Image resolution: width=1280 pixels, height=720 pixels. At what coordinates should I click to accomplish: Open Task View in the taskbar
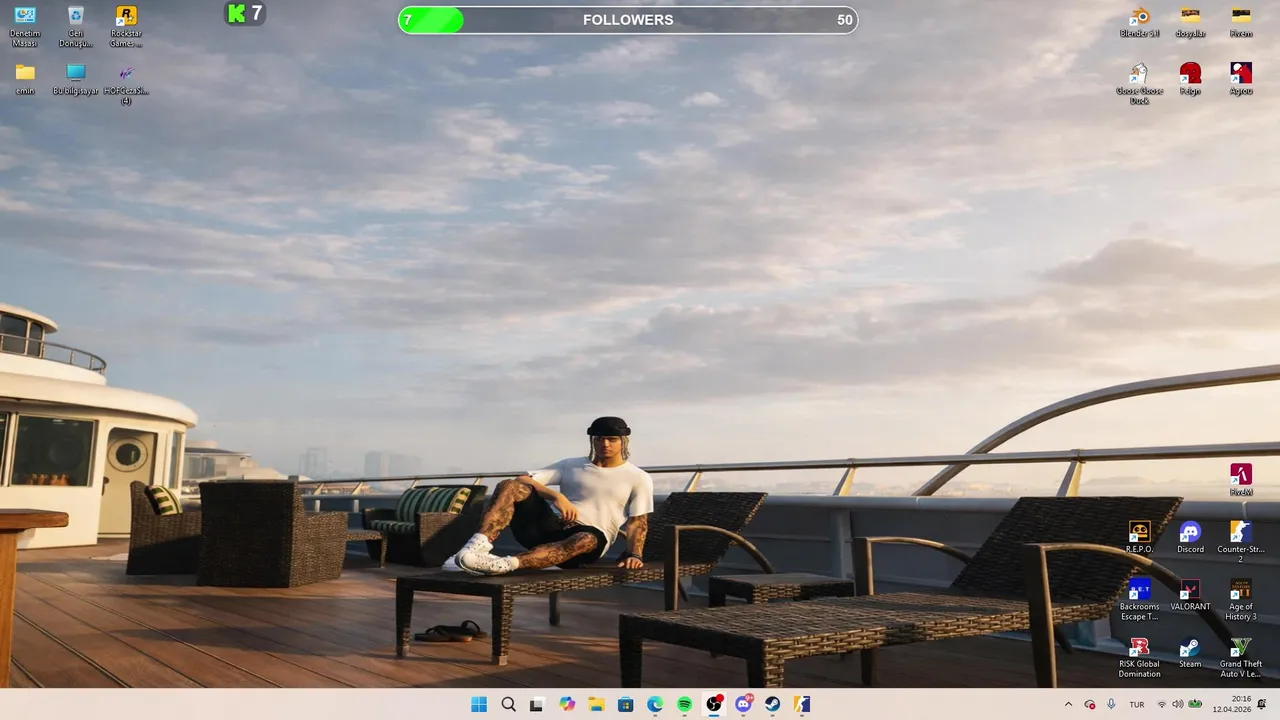[x=537, y=704]
